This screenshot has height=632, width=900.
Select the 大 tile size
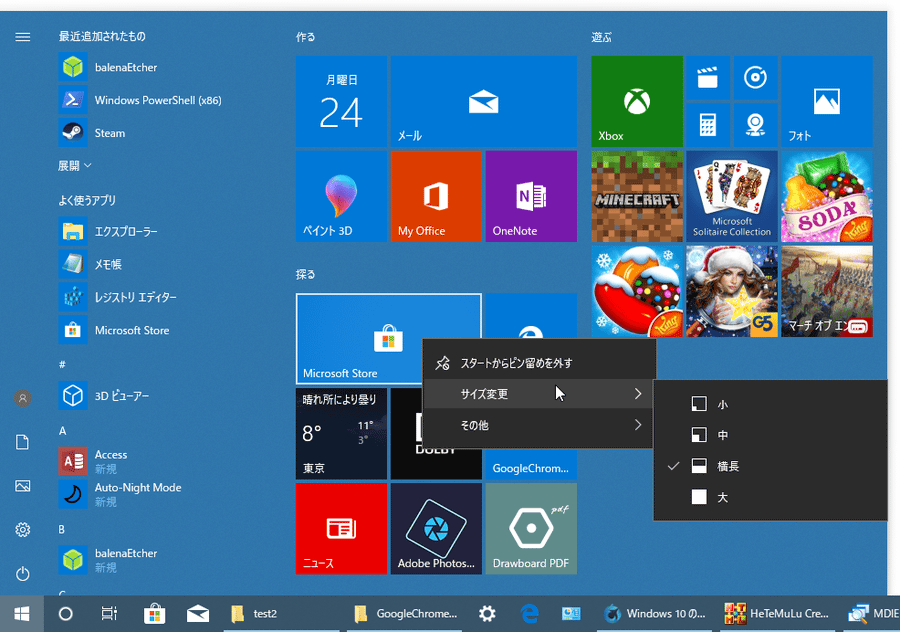point(770,497)
